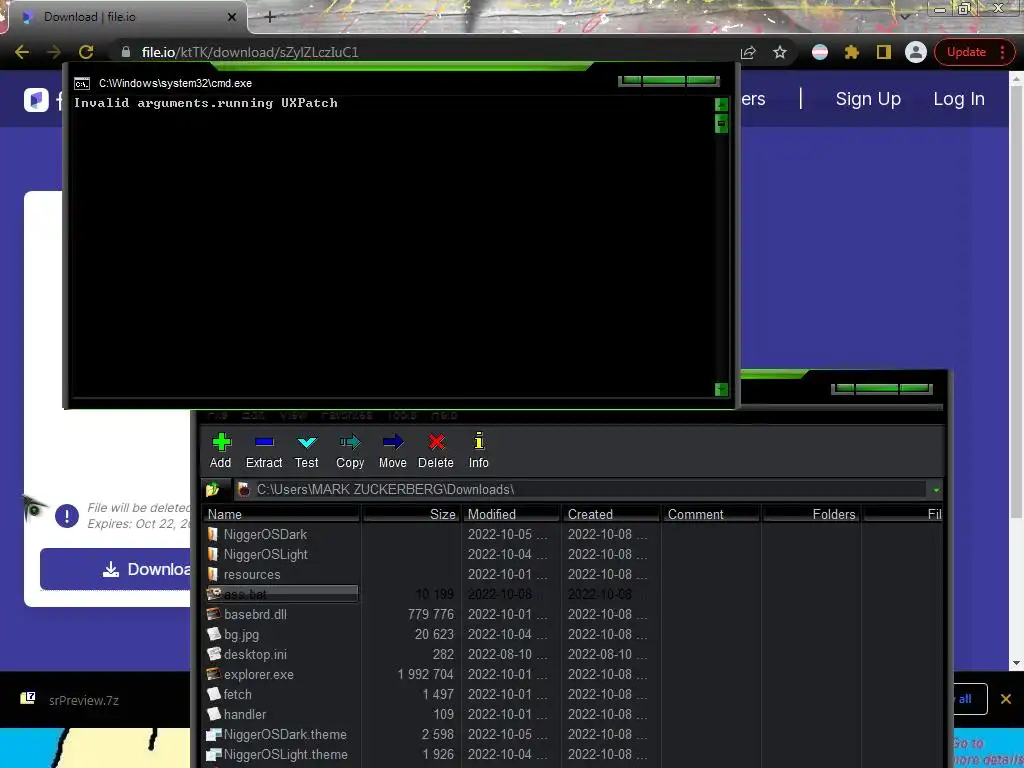Close the Download | file.io tab
The width and height of the screenshot is (1024, 768).
pos(232,17)
